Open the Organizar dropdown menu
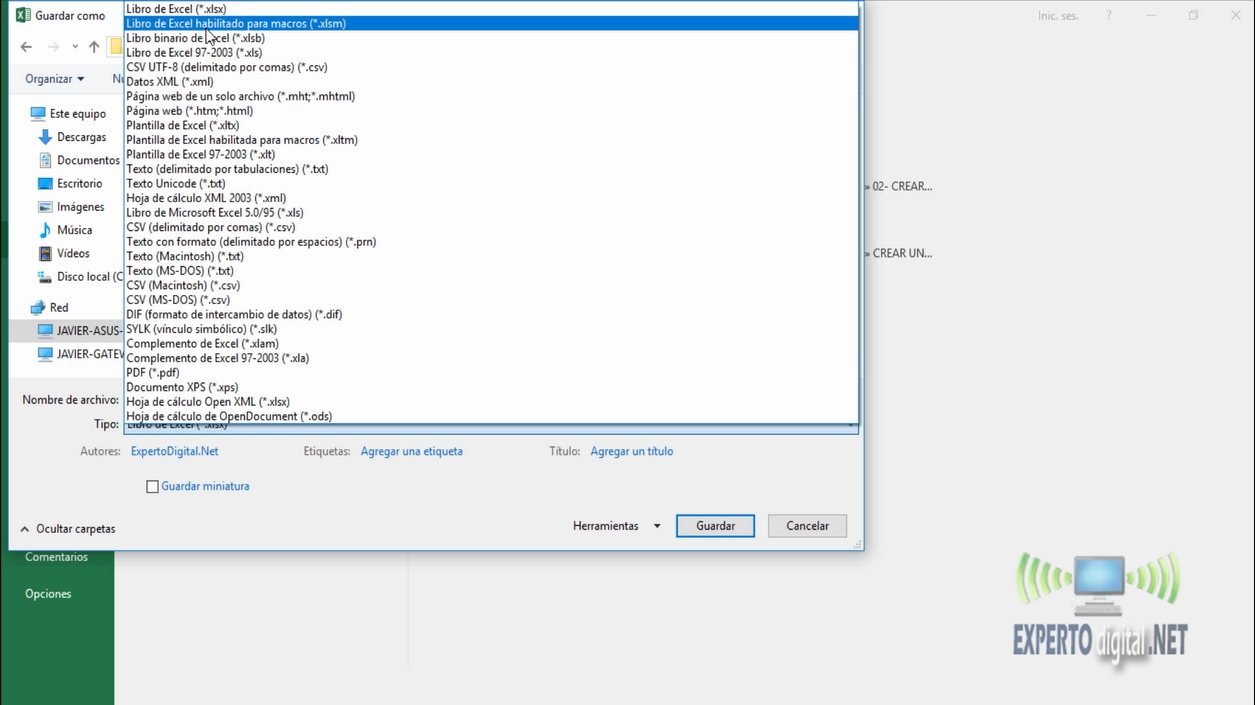Screen dimensions: 1255x705 coord(55,79)
